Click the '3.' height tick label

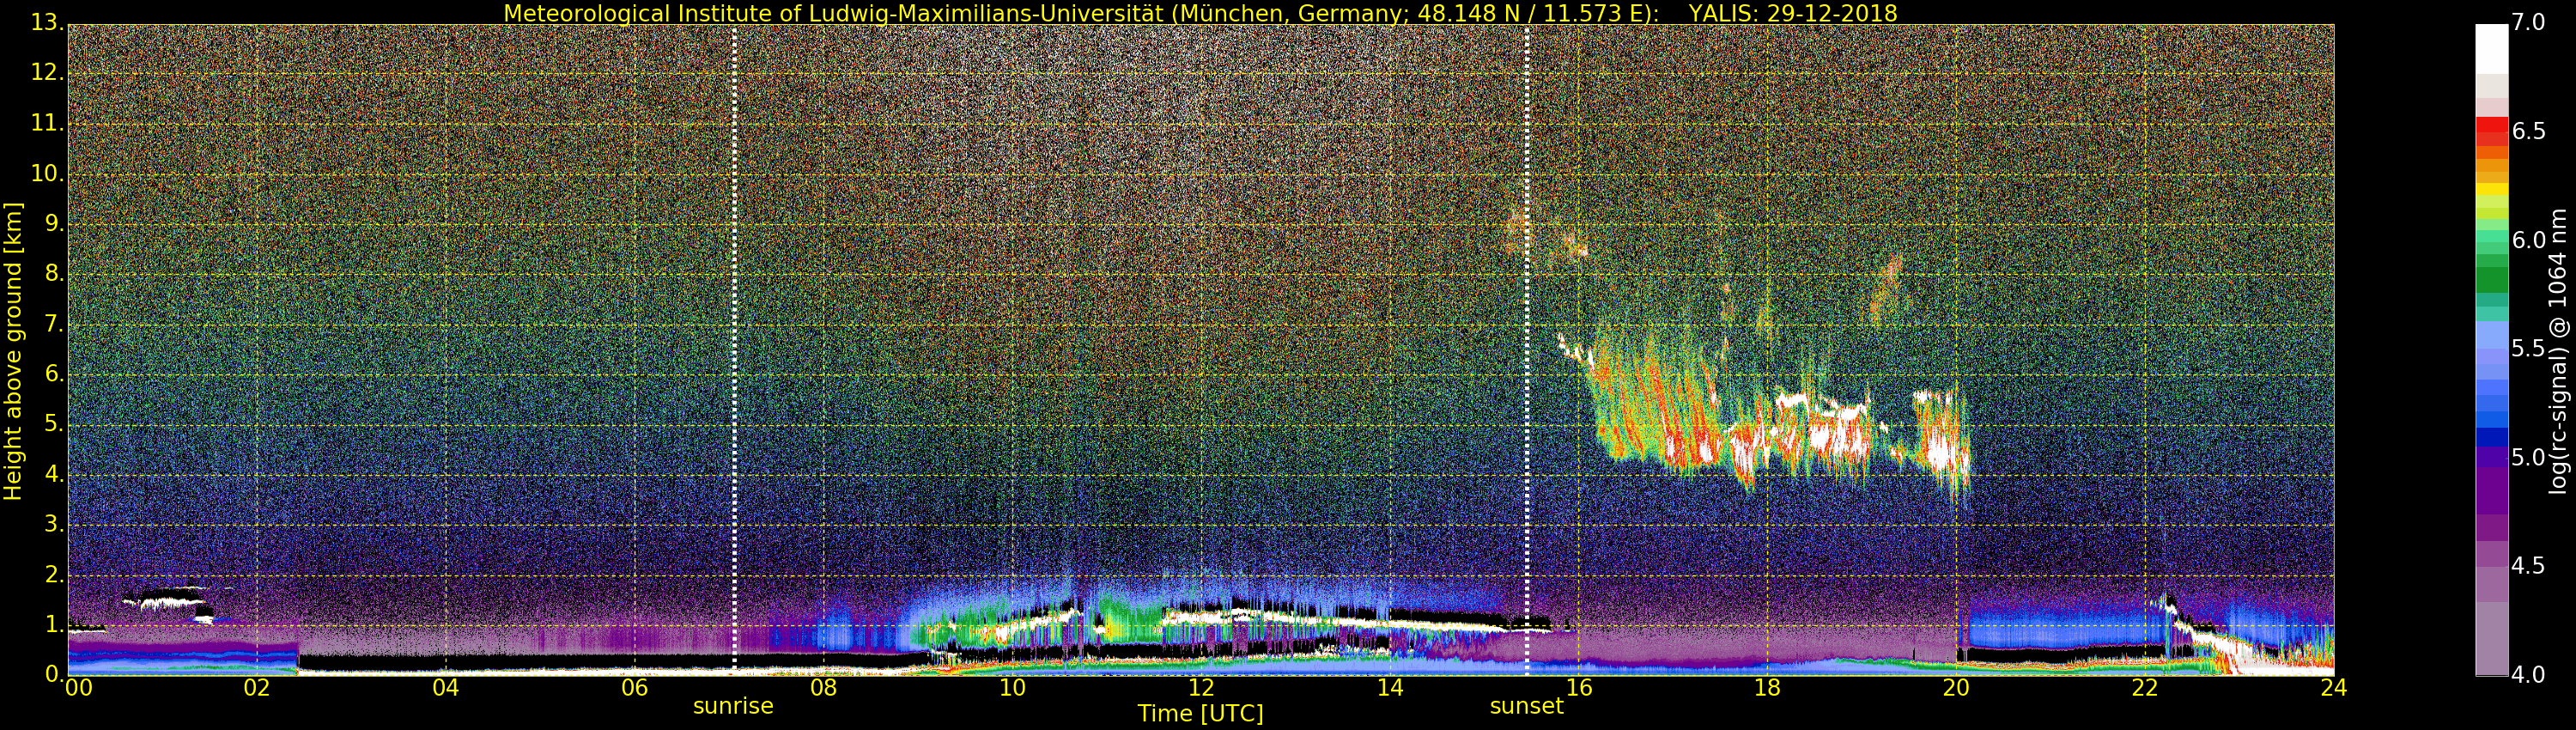click(54, 524)
